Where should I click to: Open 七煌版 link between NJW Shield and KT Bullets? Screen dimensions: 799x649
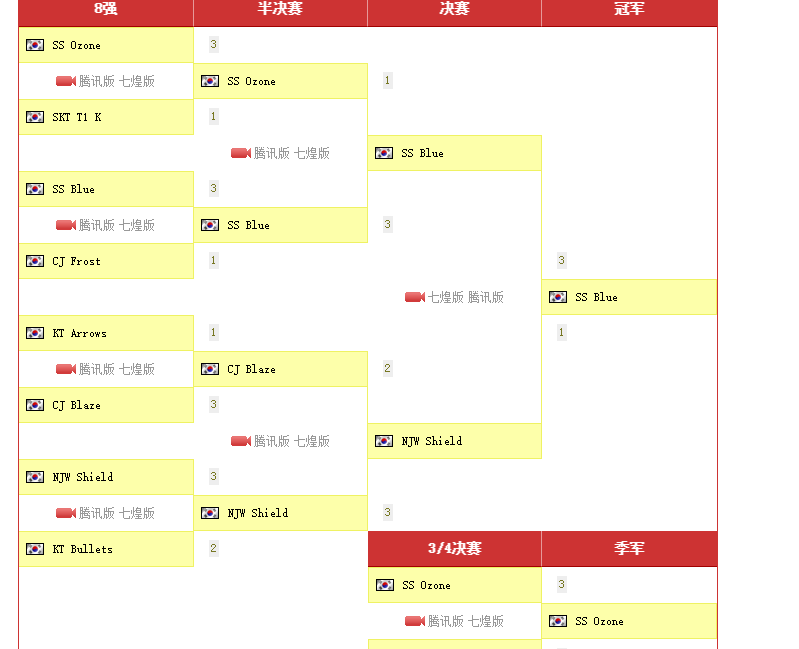tap(137, 513)
